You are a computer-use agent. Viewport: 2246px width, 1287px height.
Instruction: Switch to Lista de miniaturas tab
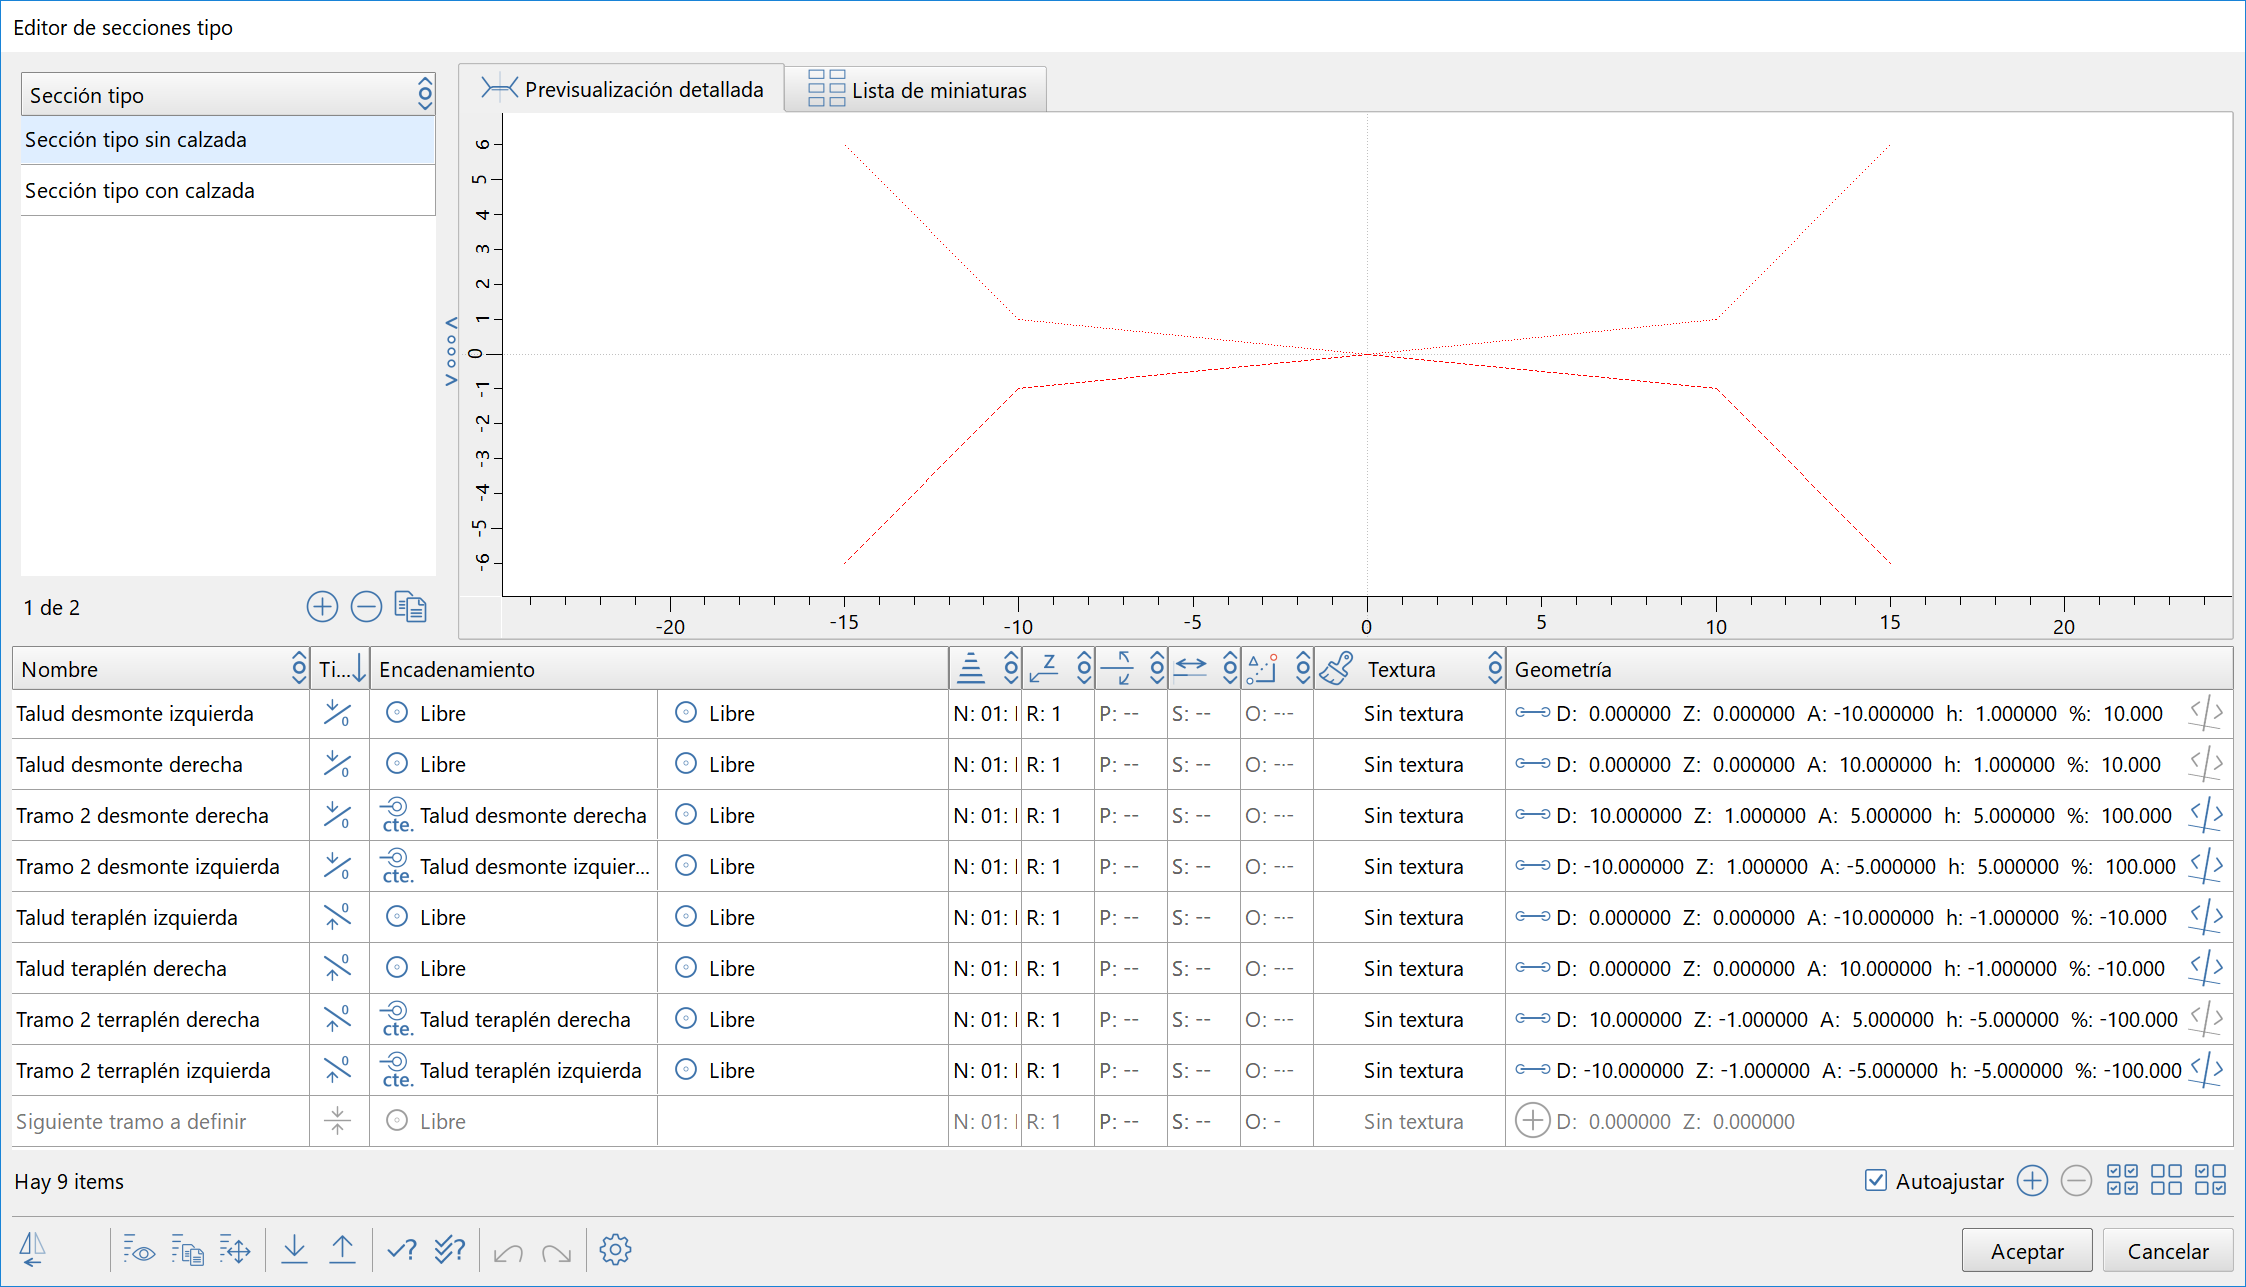pos(917,90)
